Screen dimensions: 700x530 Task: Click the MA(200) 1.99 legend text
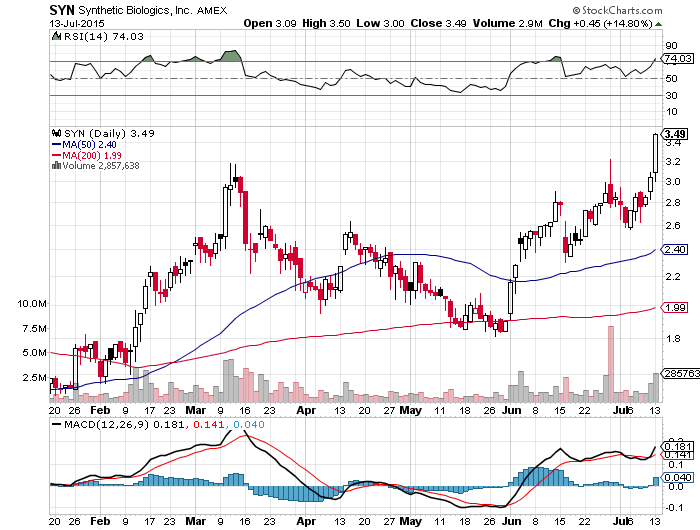[92, 155]
